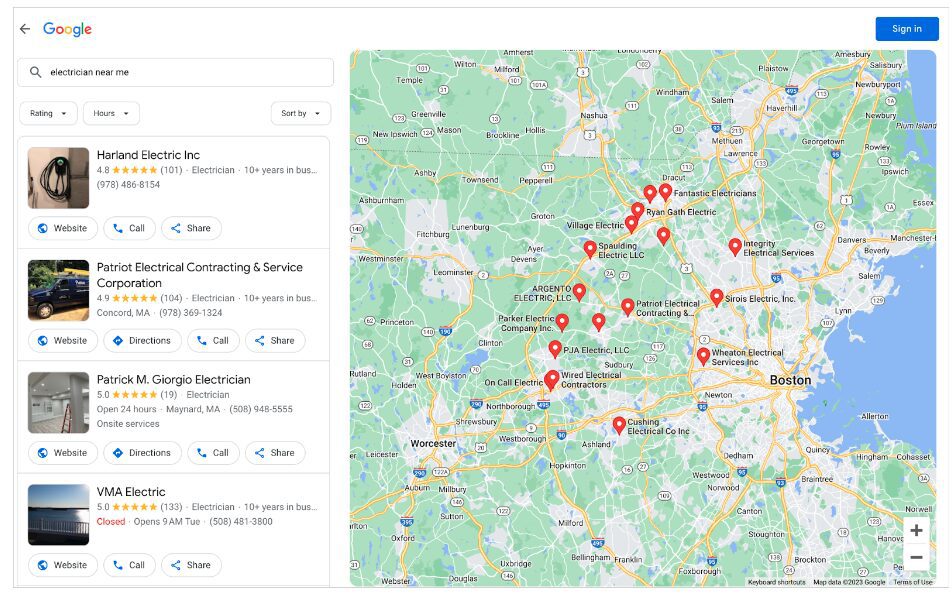Select Patriot Electrical Contracting map pin
This screenshot has width=952, height=597.
[628, 307]
